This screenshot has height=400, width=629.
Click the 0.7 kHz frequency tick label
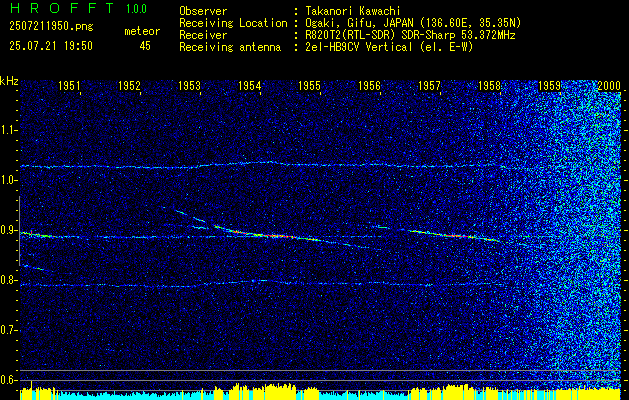pos(7,330)
